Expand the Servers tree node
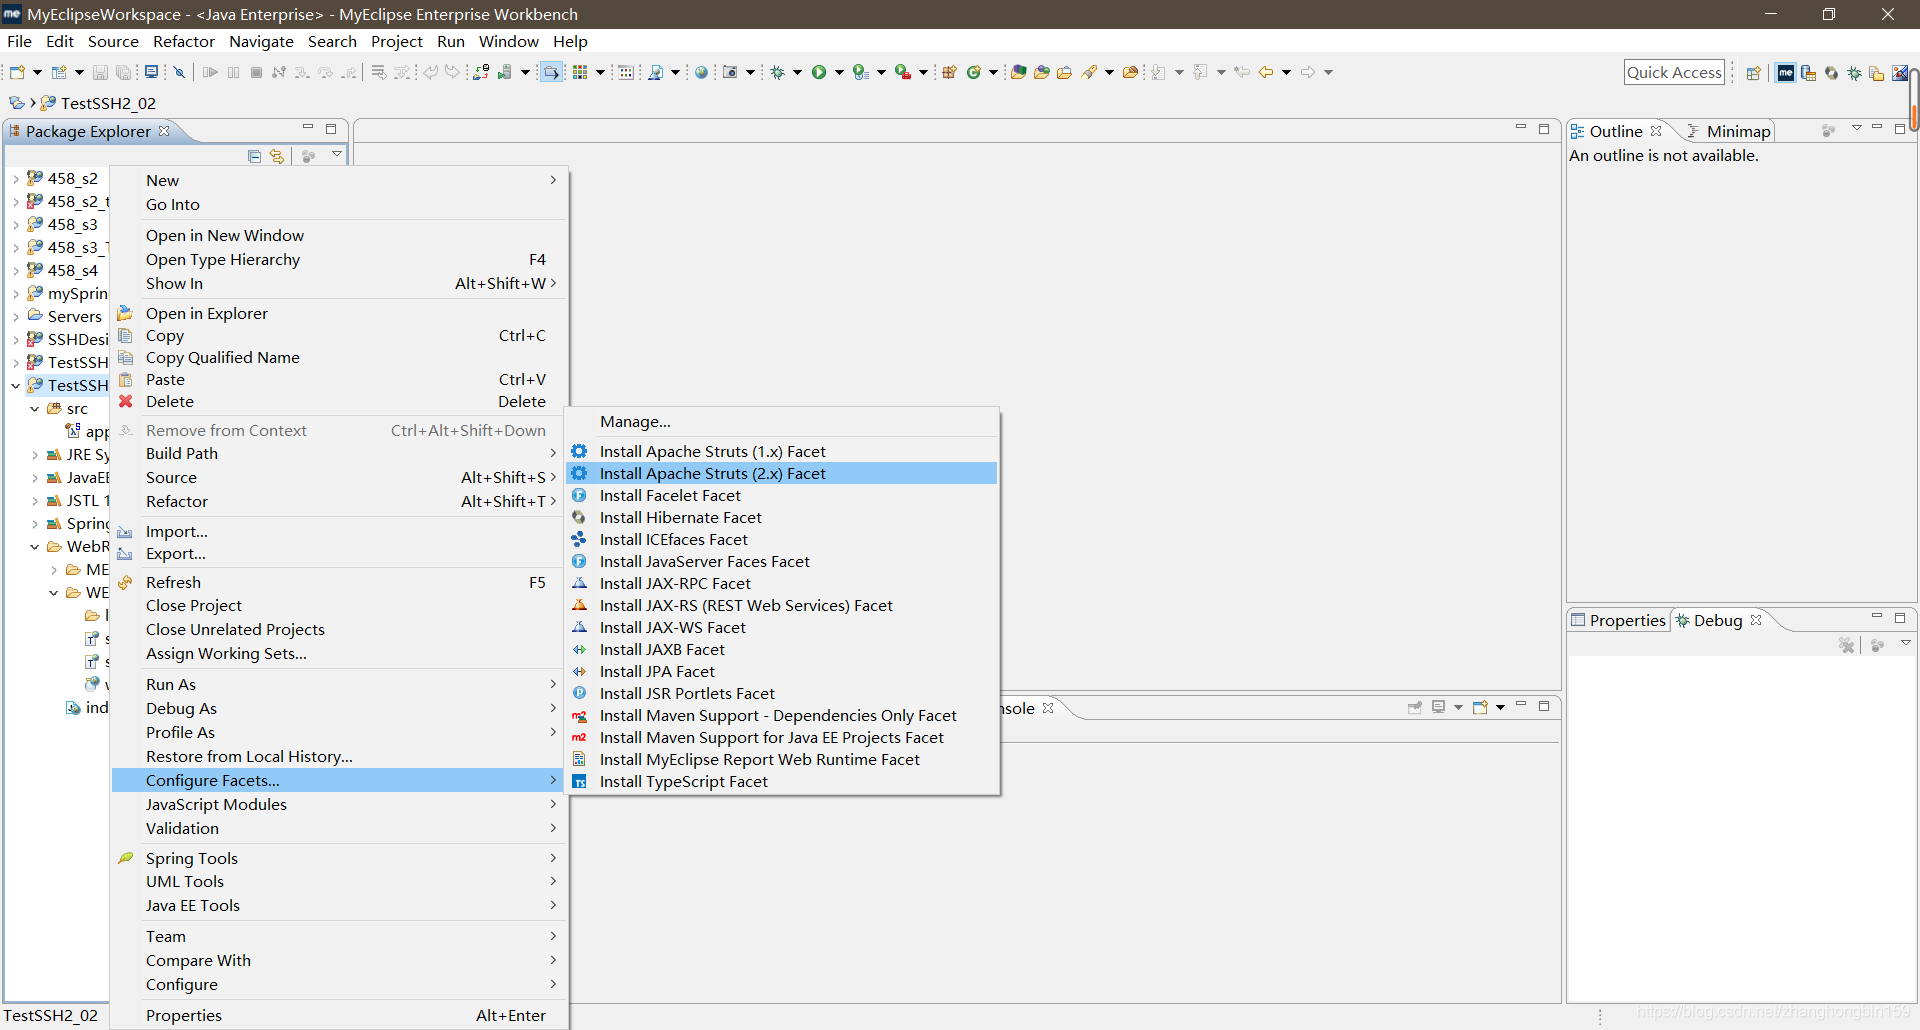Image resolution: width=1920 pixels, height=1030 pixels. [16, 317]
